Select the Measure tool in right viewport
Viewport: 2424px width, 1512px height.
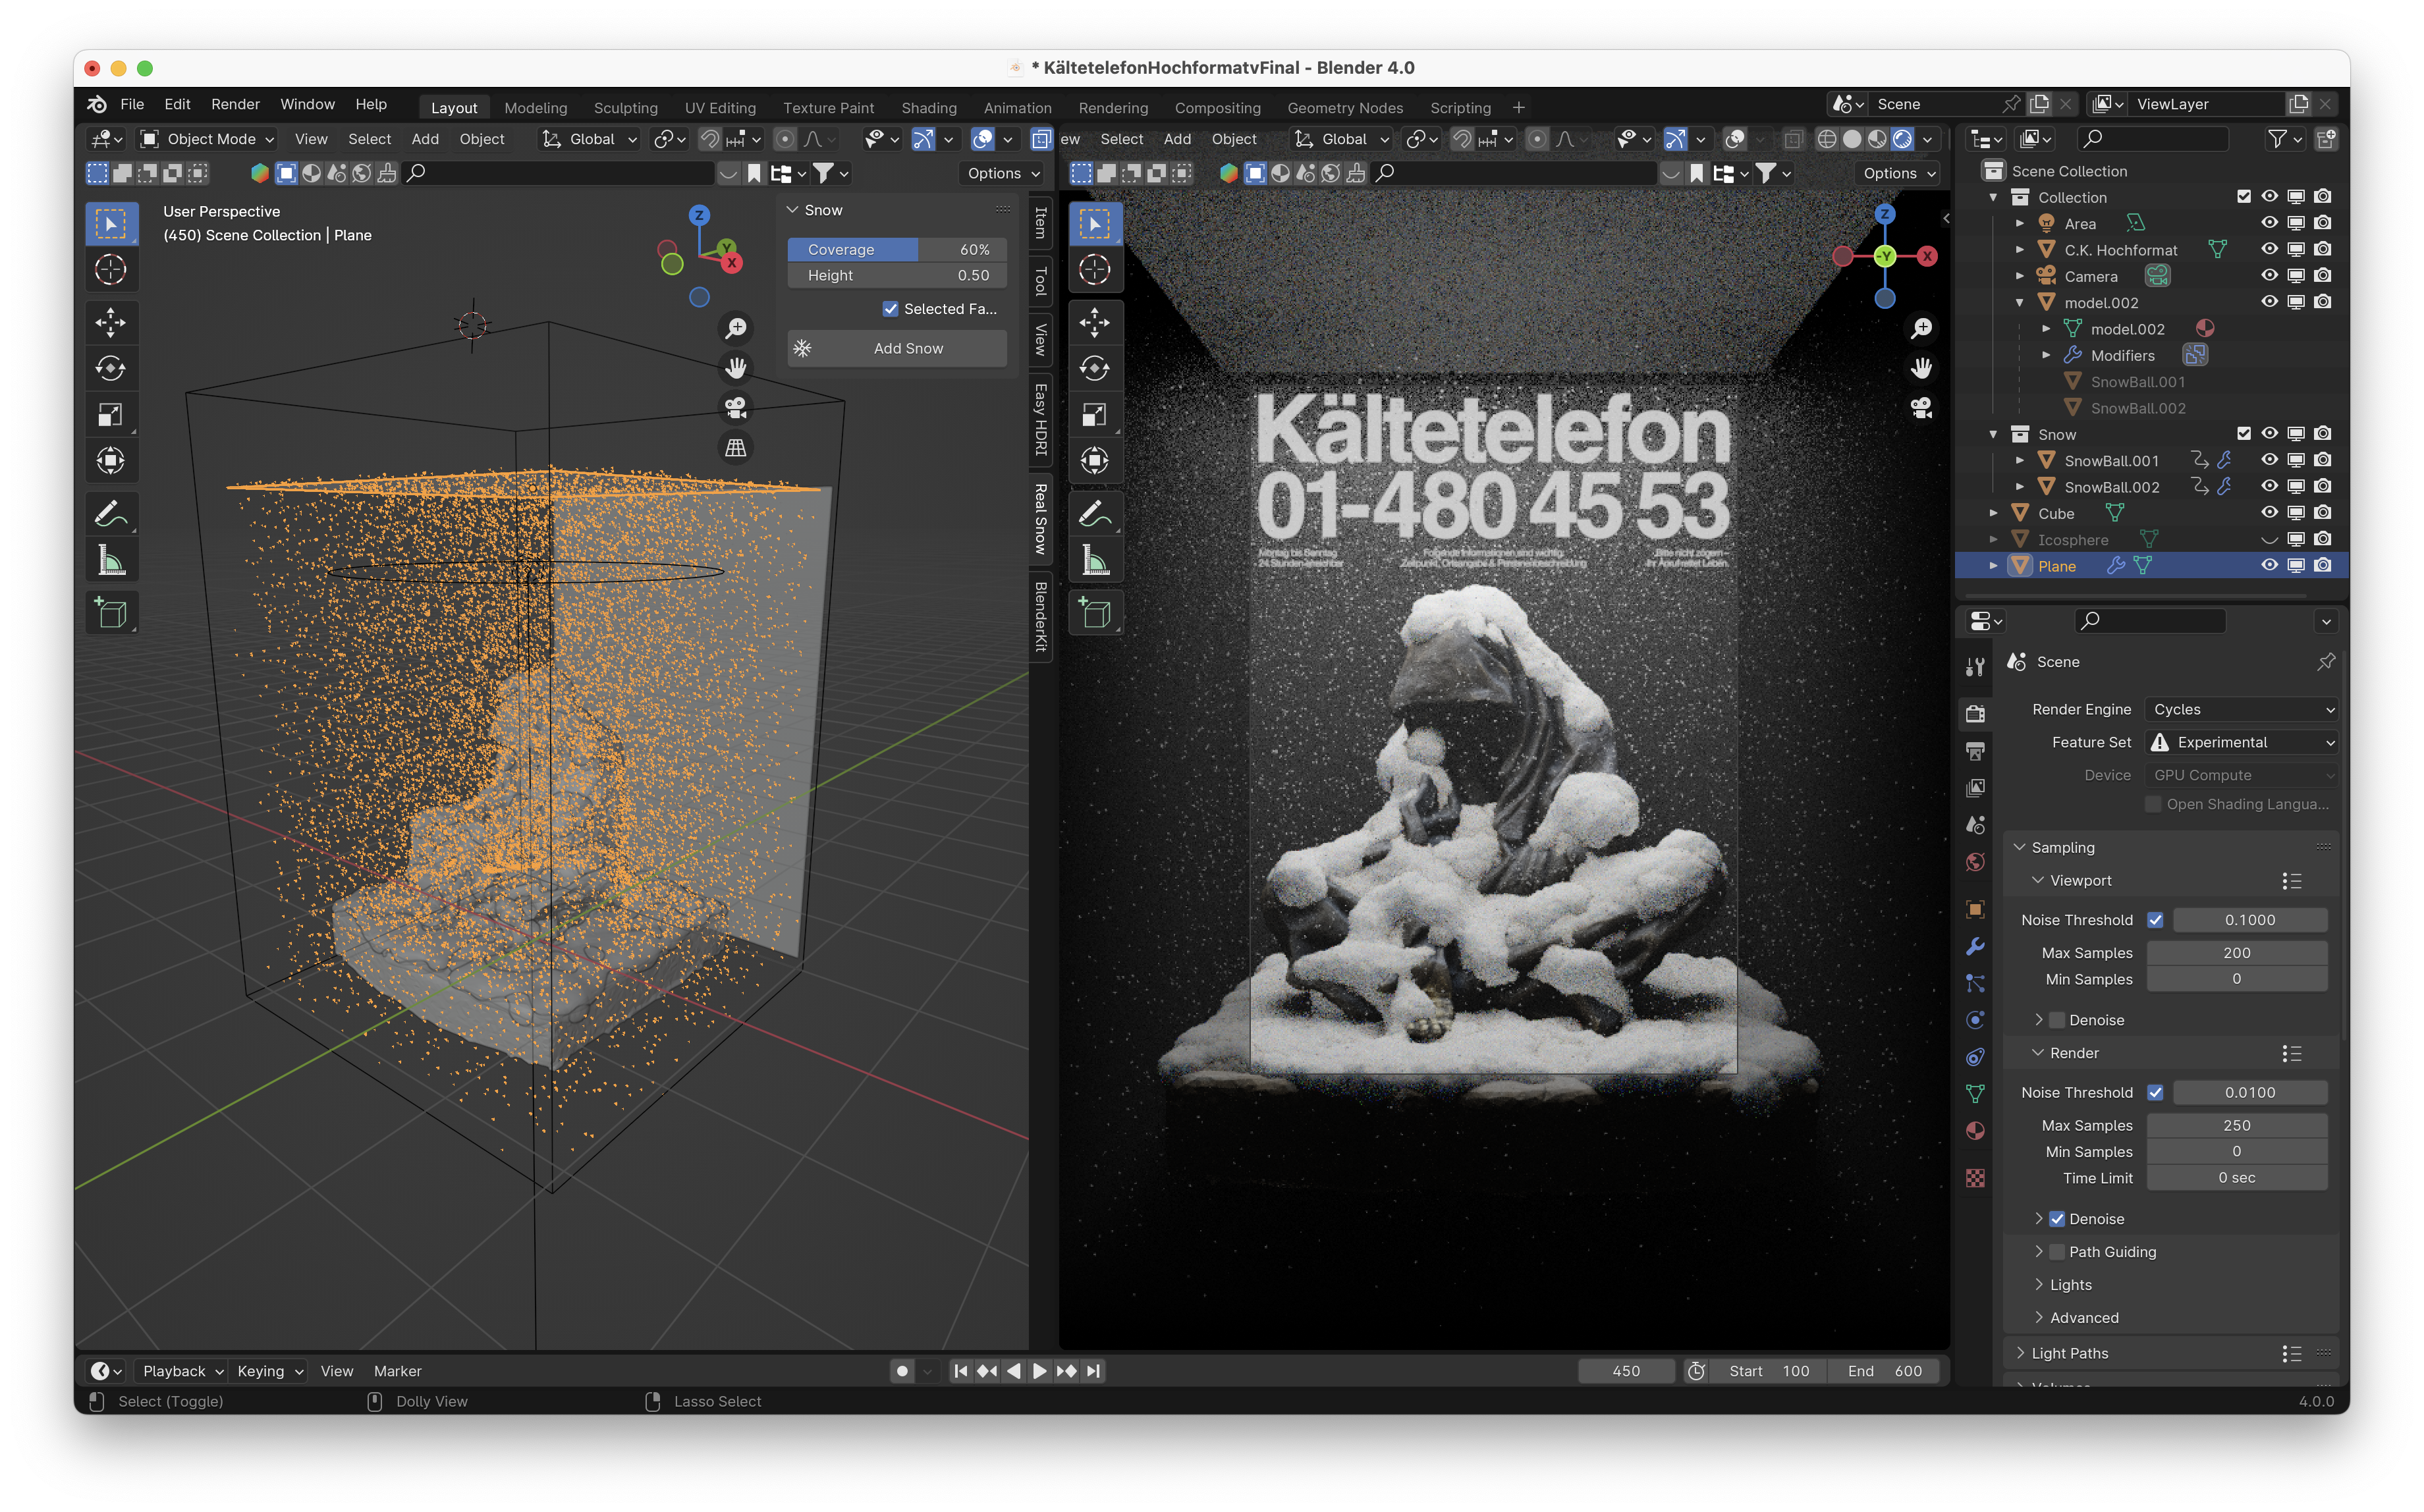point(1095,561)
